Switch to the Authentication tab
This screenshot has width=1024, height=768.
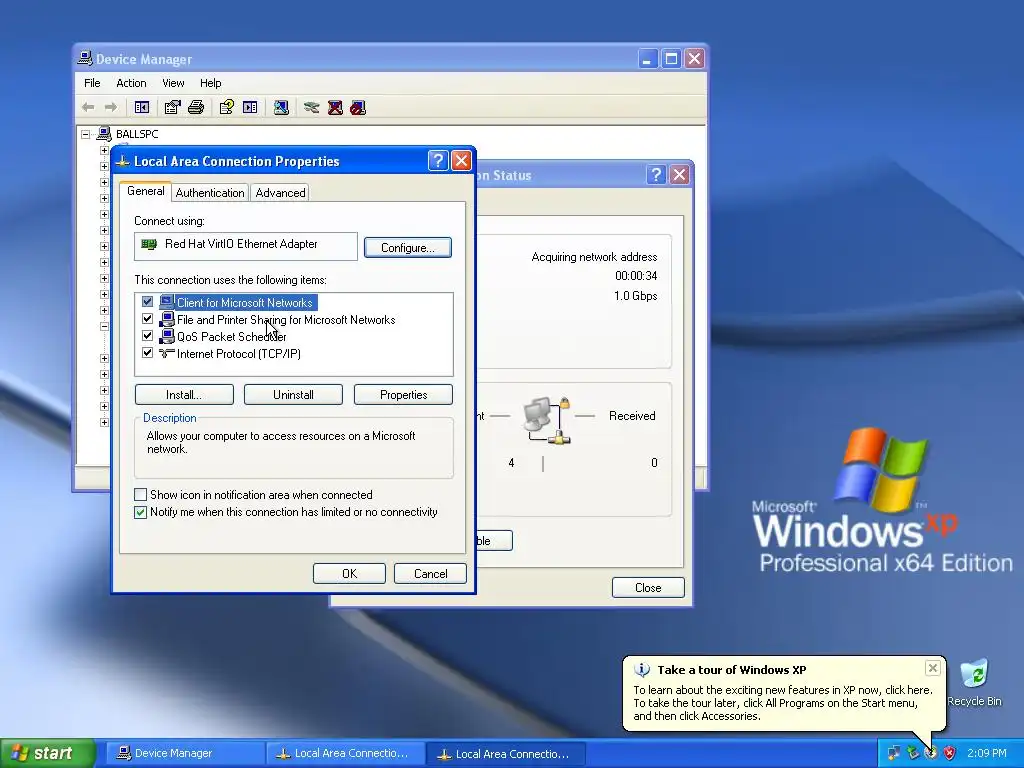point(210,193)
